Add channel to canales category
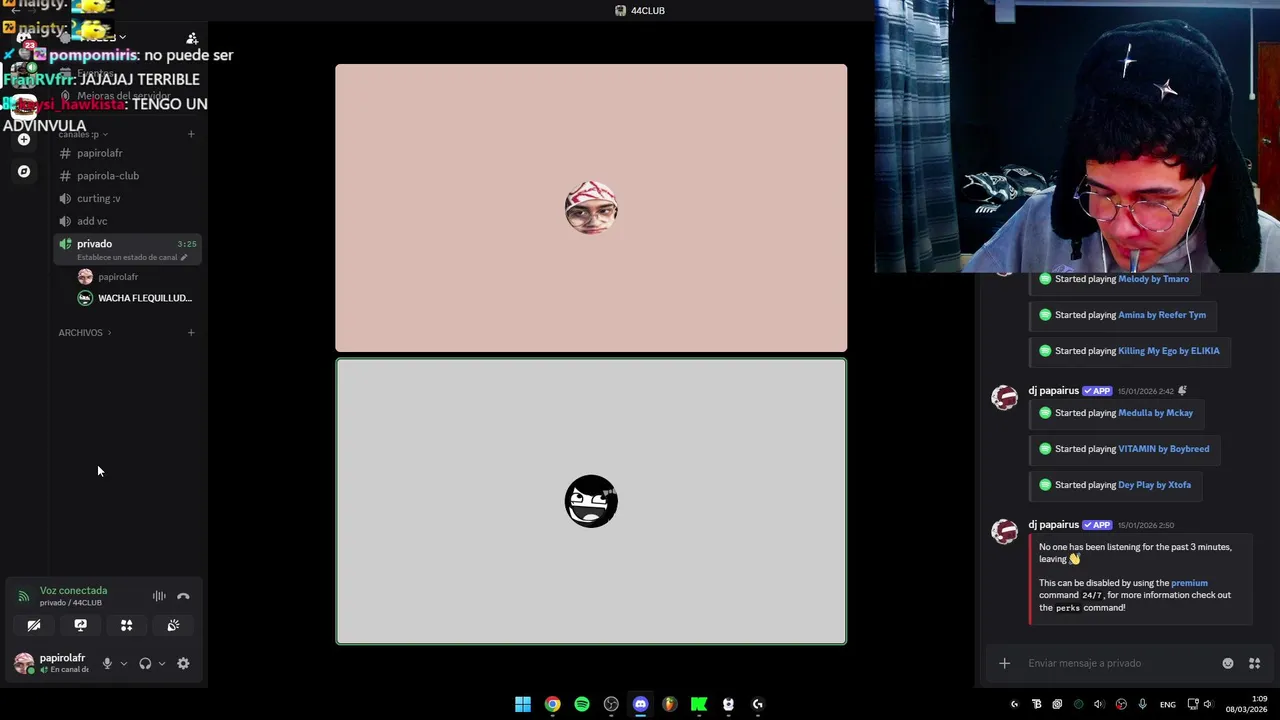 [191, 134]
